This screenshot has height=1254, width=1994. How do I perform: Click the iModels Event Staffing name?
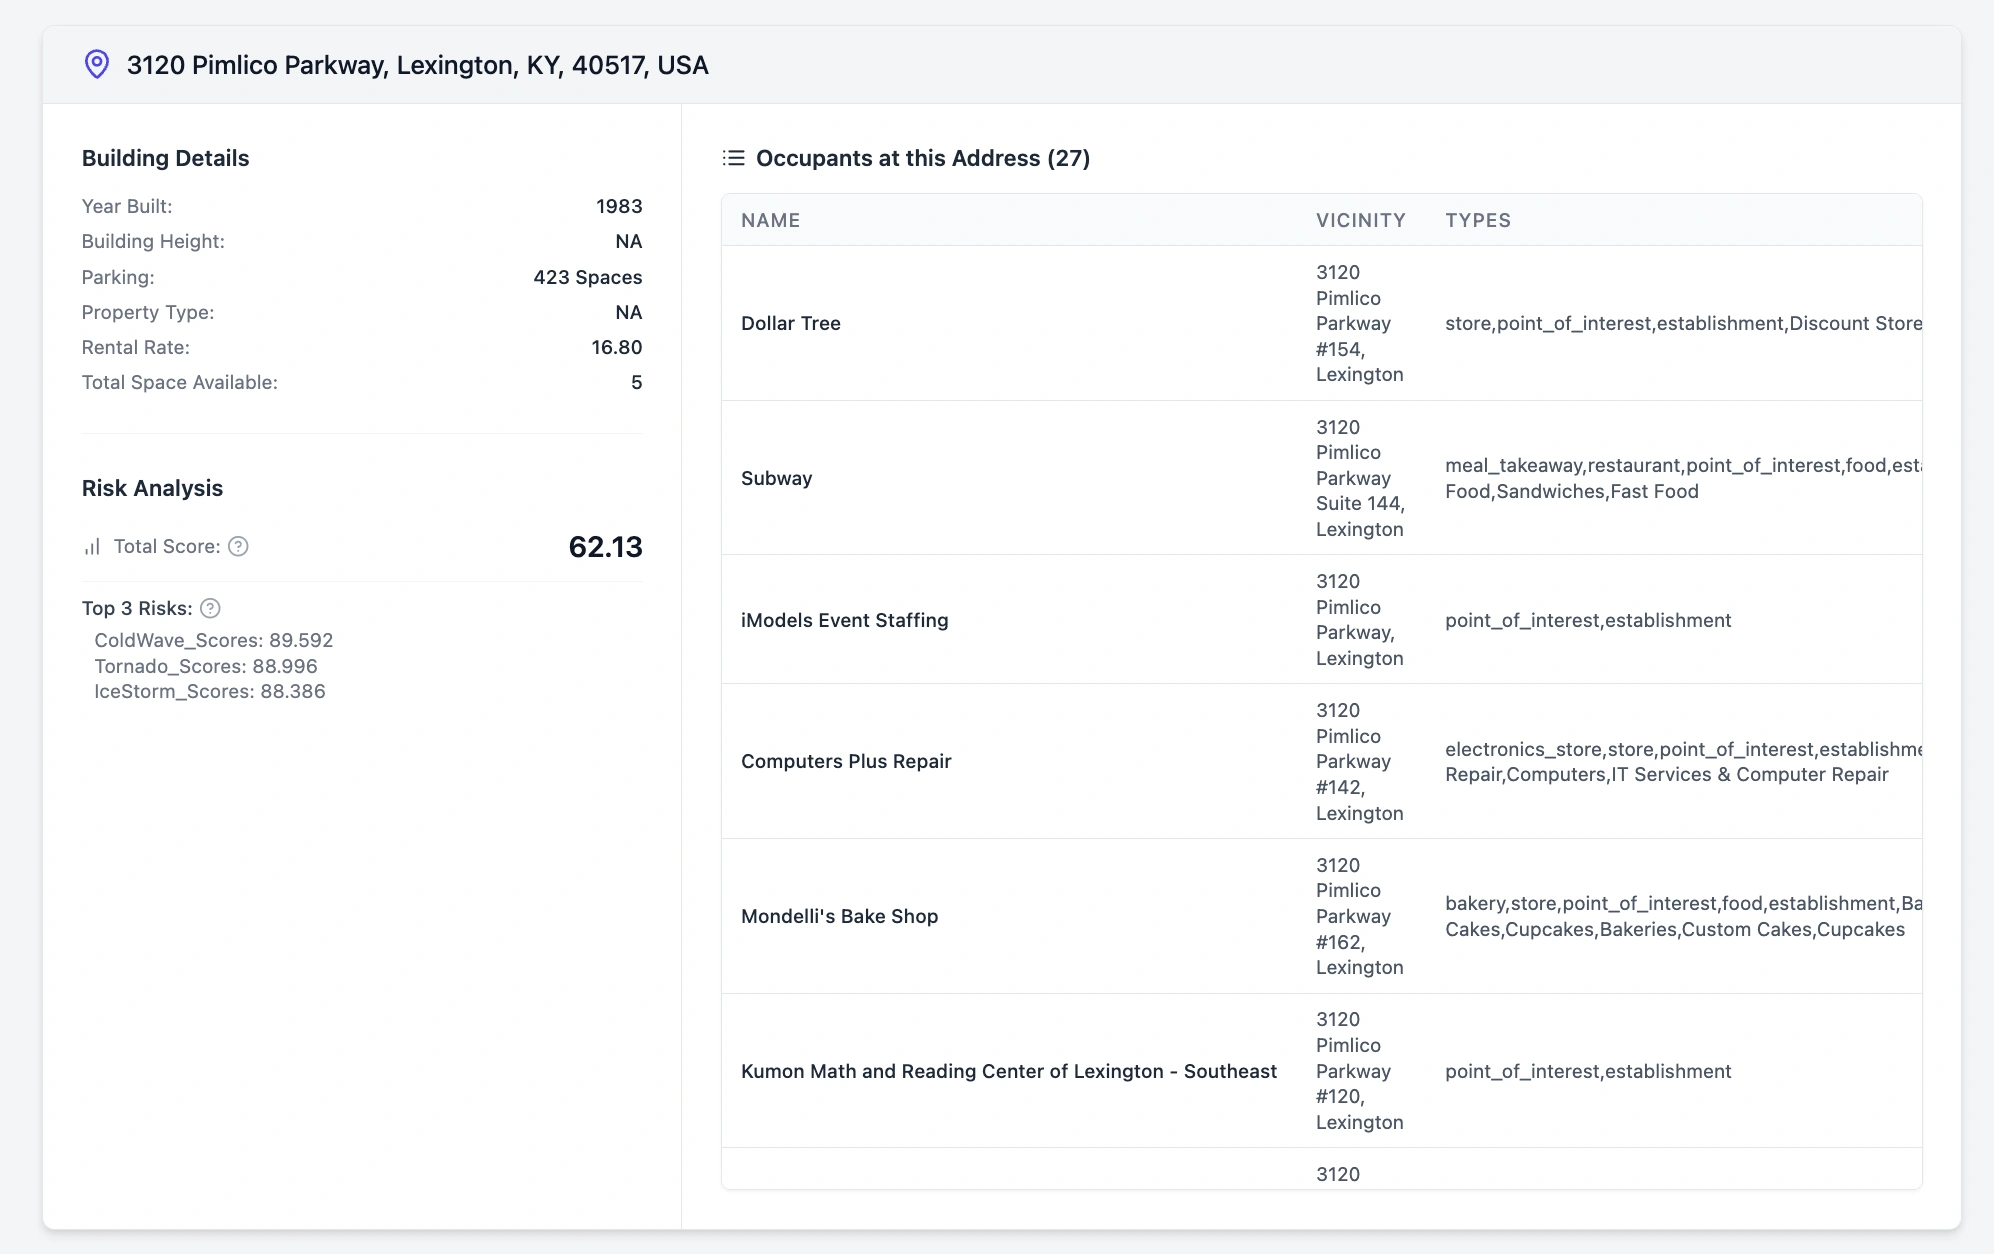click(x=845, y=620)
